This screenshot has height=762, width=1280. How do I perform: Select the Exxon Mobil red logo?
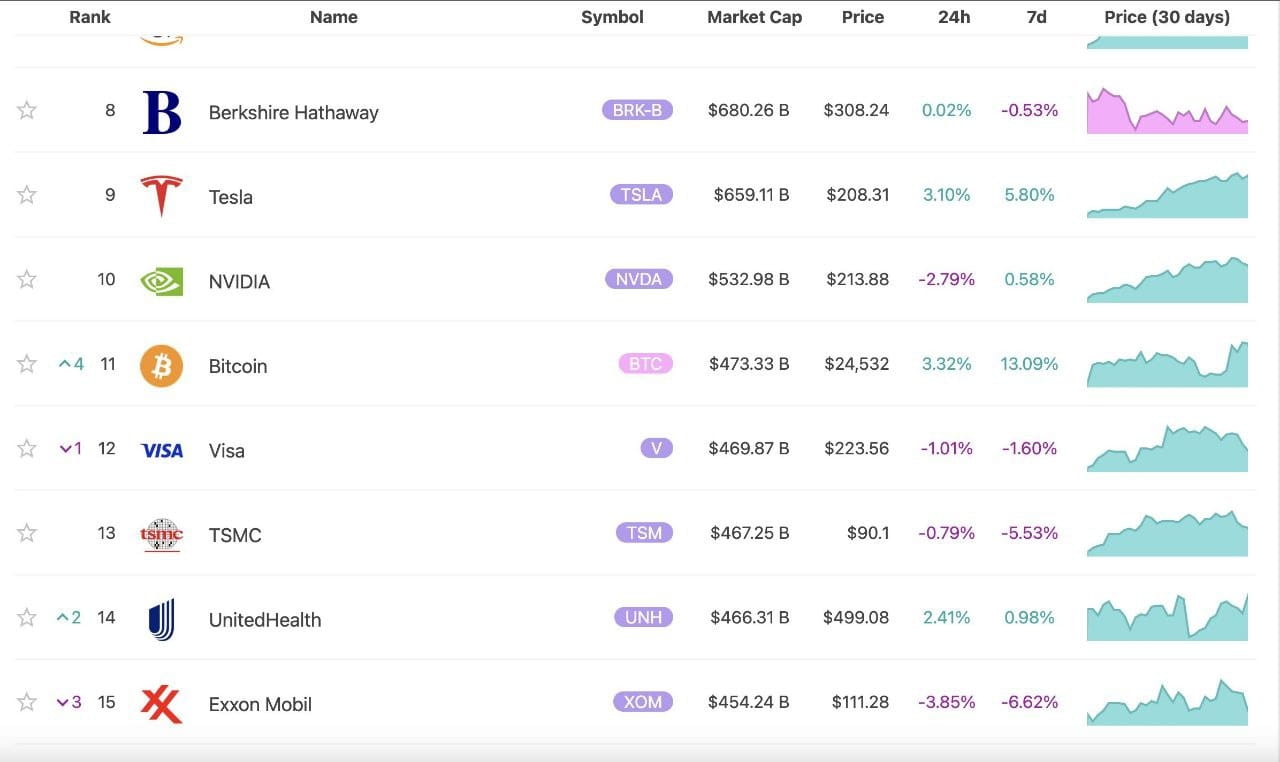160,703
